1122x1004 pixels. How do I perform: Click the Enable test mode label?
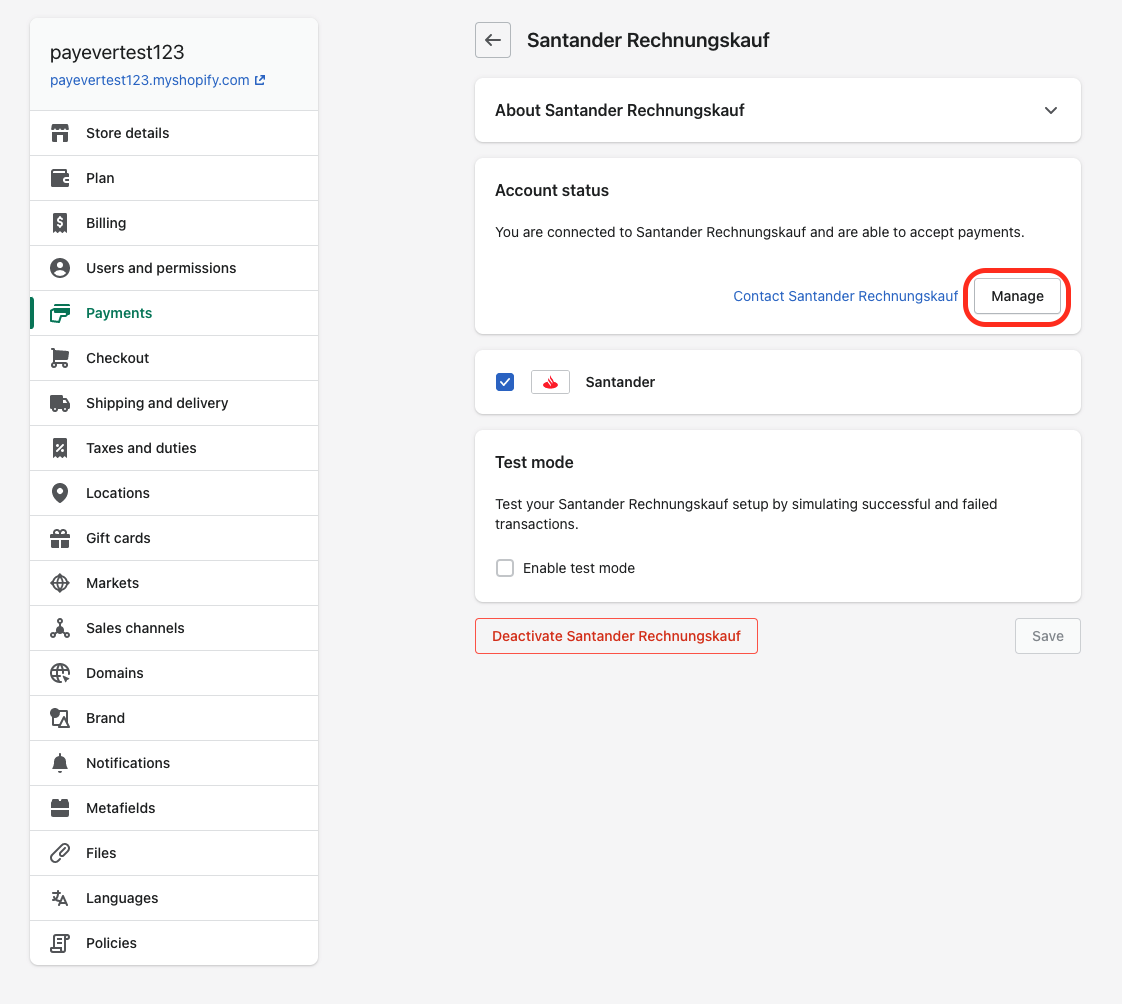(579, 568)
